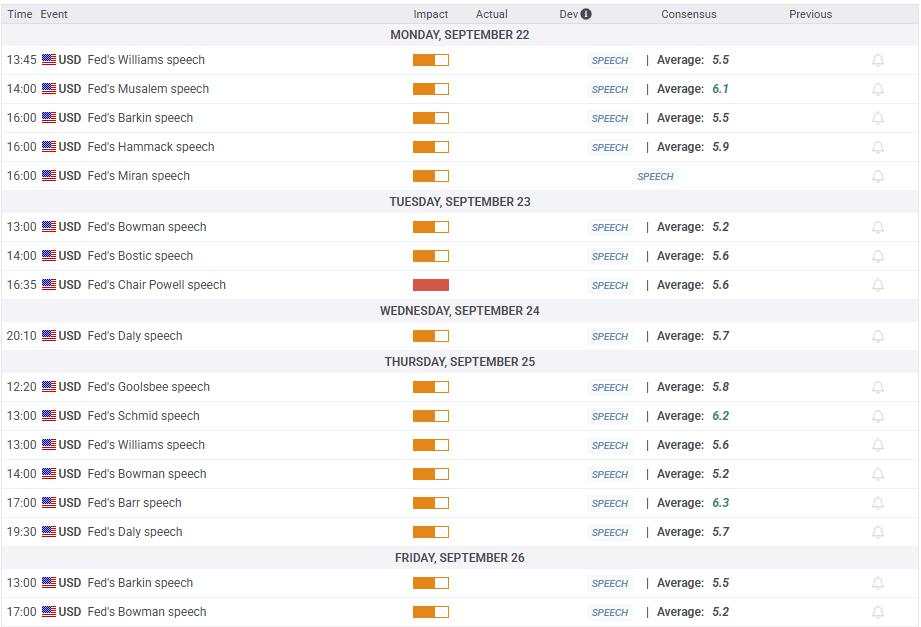The height and width of the screenshot is (627, 921).
Task: Open the SPEECH link for Fed's Miran speech
Action: tap(655, 176)
